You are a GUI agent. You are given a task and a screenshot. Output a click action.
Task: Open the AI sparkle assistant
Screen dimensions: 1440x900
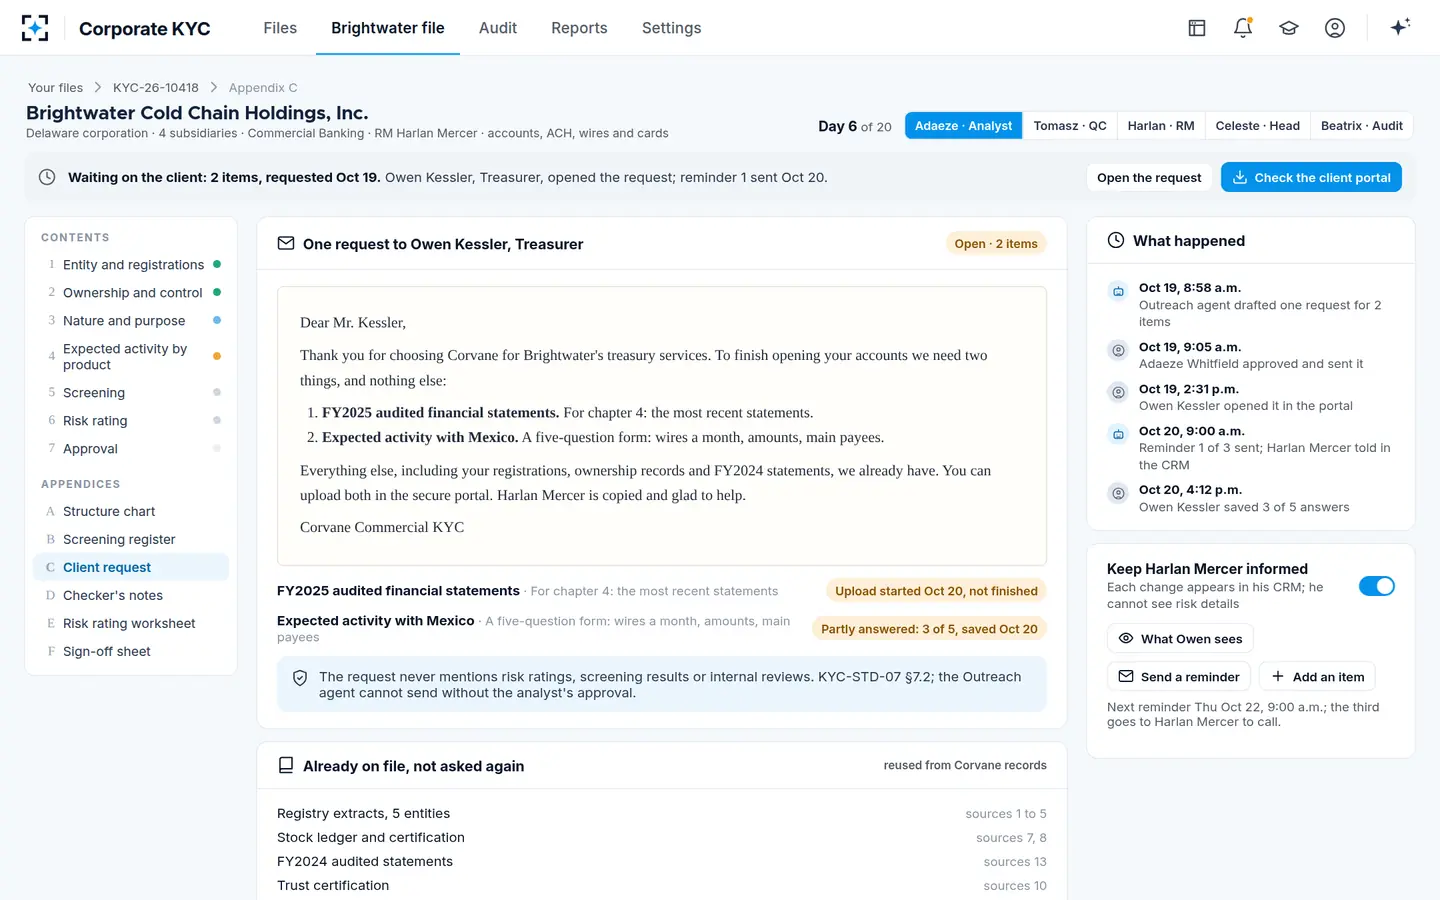tap(1400, 27)
